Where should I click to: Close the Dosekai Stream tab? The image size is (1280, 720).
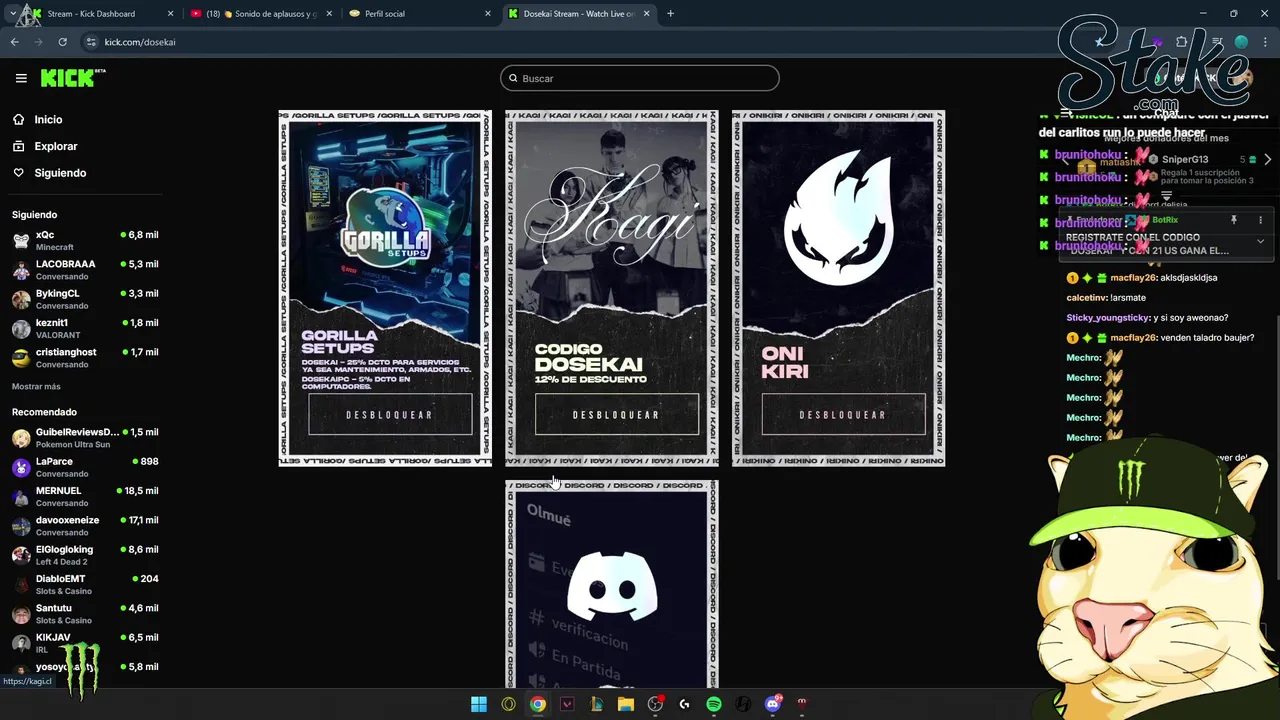point(647,14)
